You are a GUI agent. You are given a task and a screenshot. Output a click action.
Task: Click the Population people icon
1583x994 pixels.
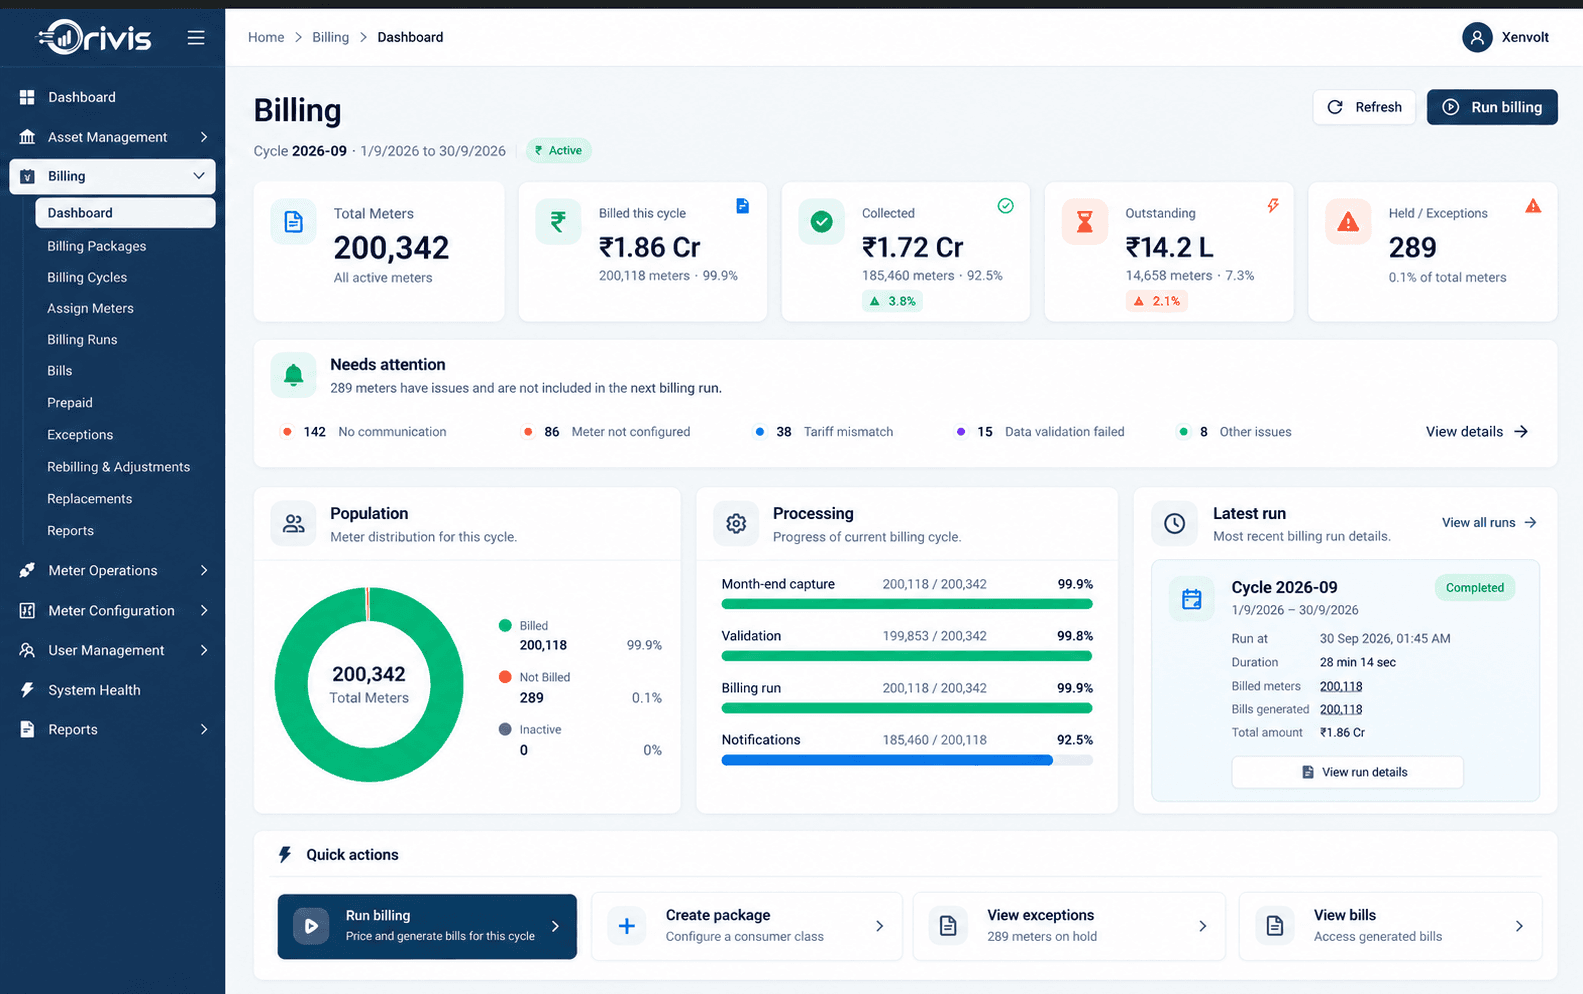pos(294,523)
